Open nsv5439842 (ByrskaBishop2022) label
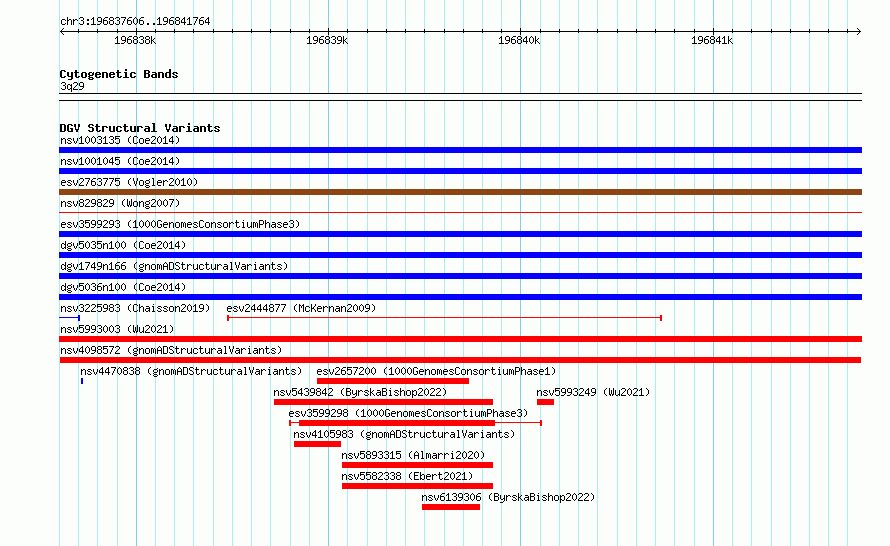Image resolution: width=890 pixels, height=546 pixels. (360, 392)
